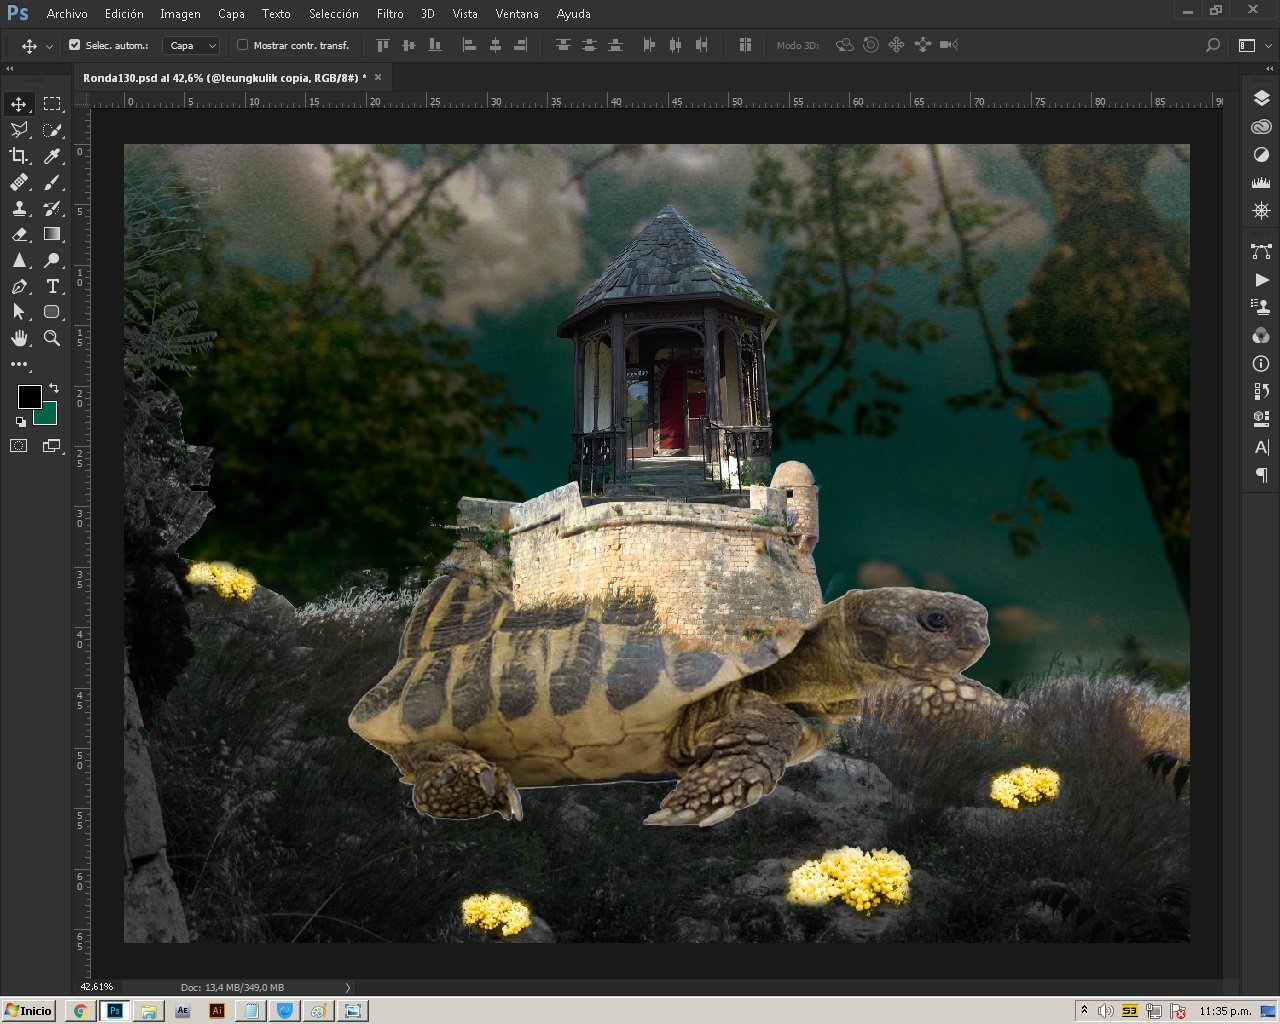The image size is (1280, 1024).
Task: Select the History Brush tool
Action: pos(52,208)
